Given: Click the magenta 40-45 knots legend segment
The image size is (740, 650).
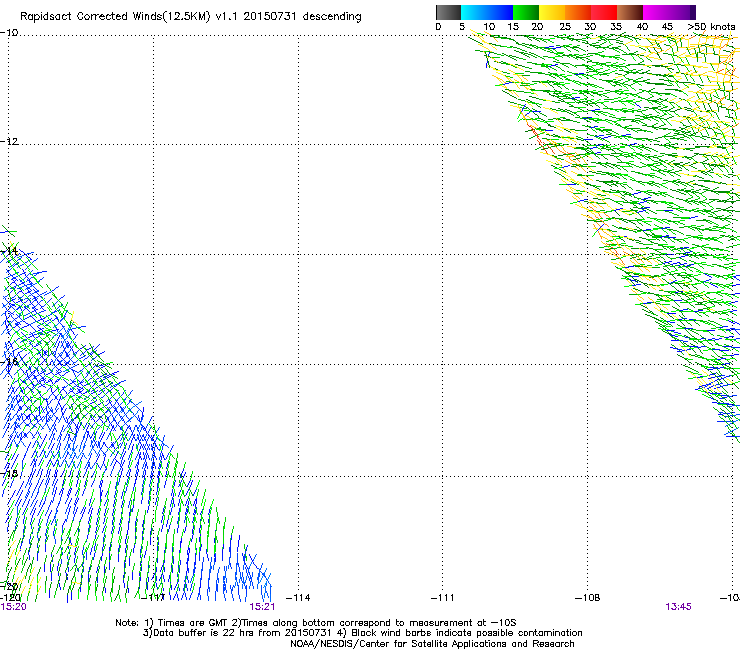Looking at the screenshot, I should (x=656, y=12).
